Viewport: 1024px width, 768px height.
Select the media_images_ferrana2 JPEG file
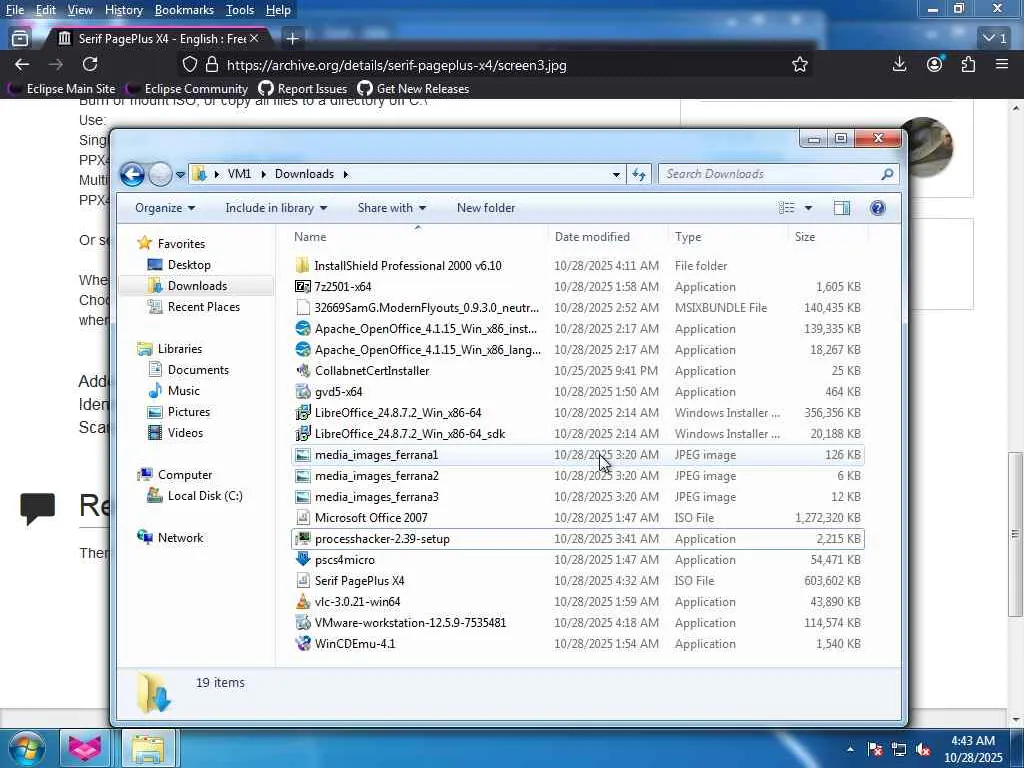(578, 475)
